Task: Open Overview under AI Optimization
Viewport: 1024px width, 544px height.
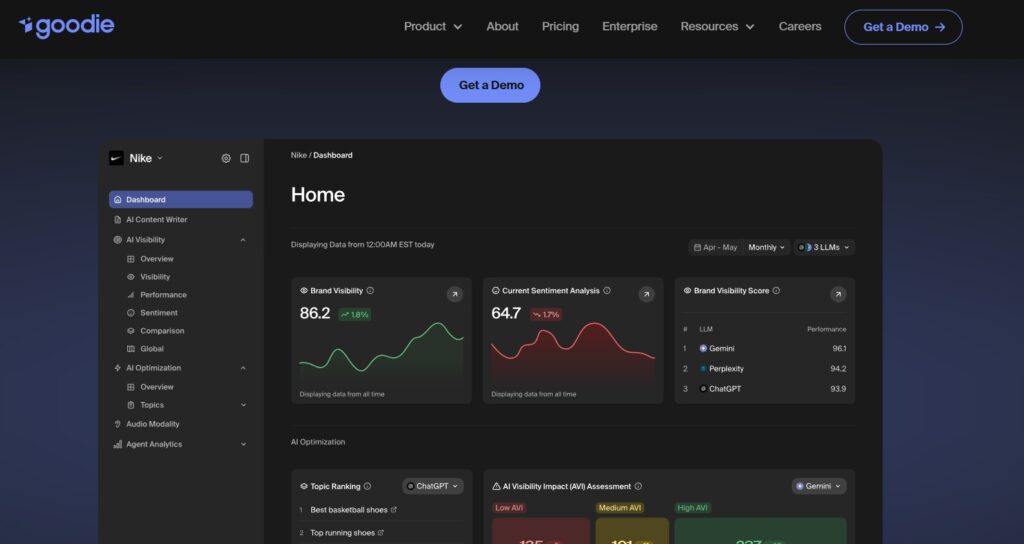Action: coord(157,387)
